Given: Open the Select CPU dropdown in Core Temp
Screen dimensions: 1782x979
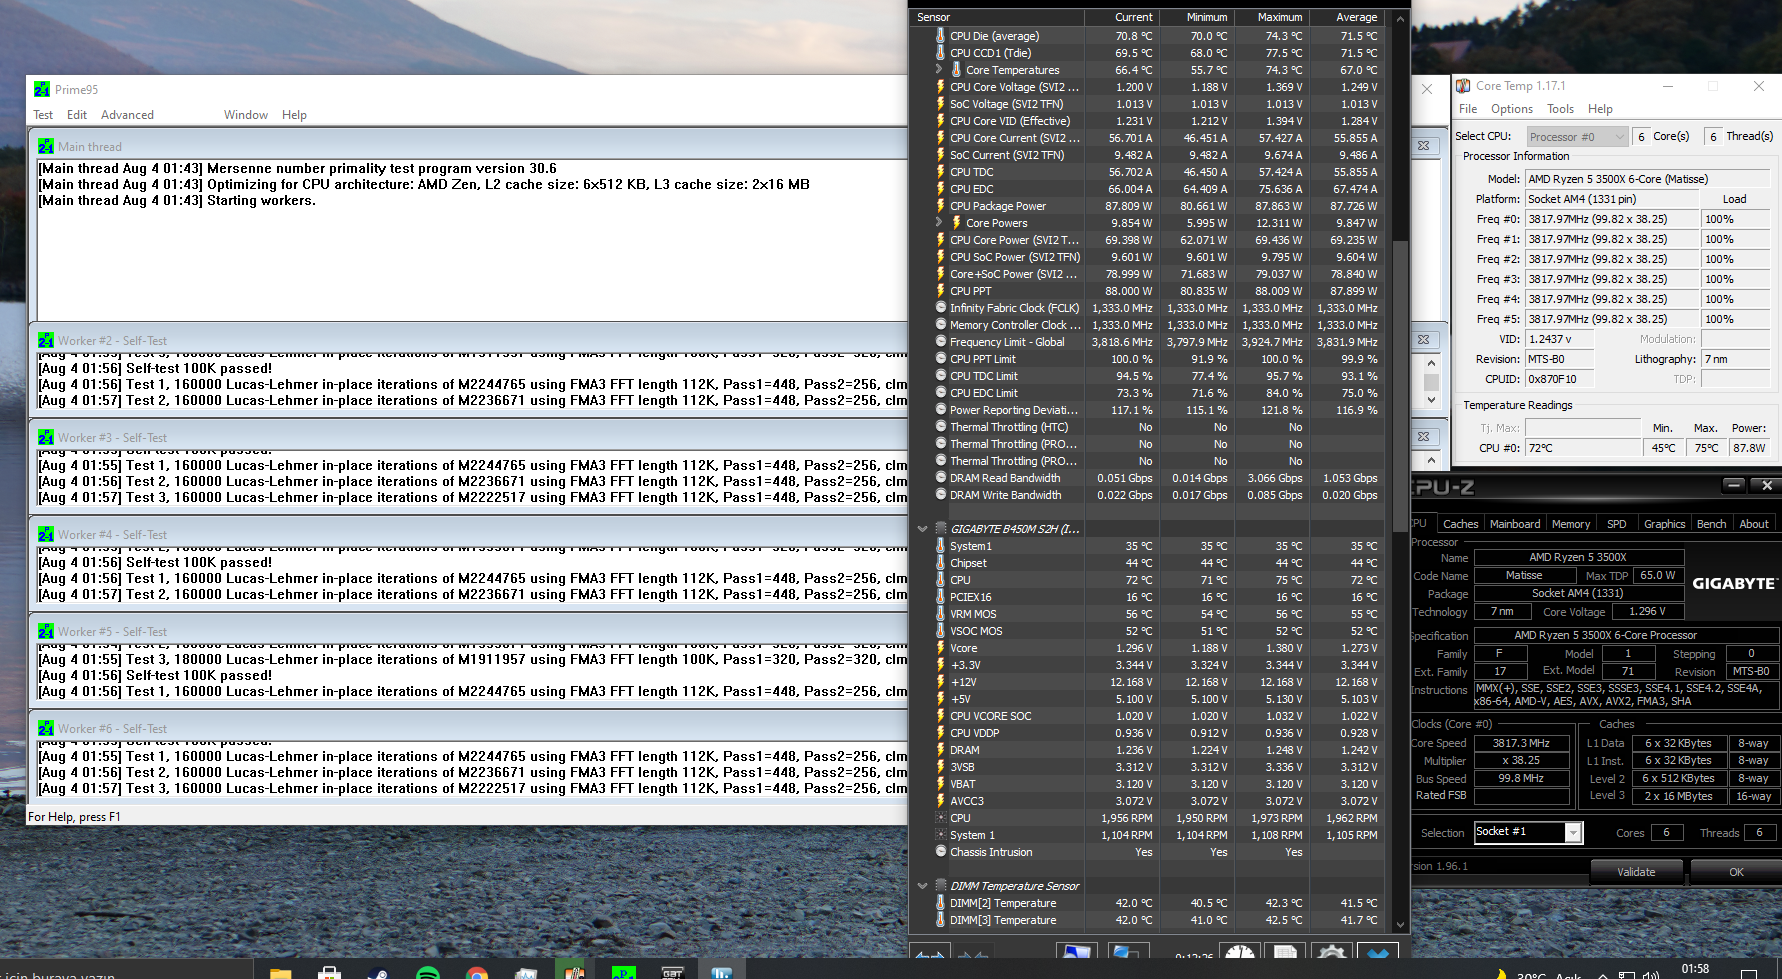Looking at the screenshot, I should click(1577, 137).
